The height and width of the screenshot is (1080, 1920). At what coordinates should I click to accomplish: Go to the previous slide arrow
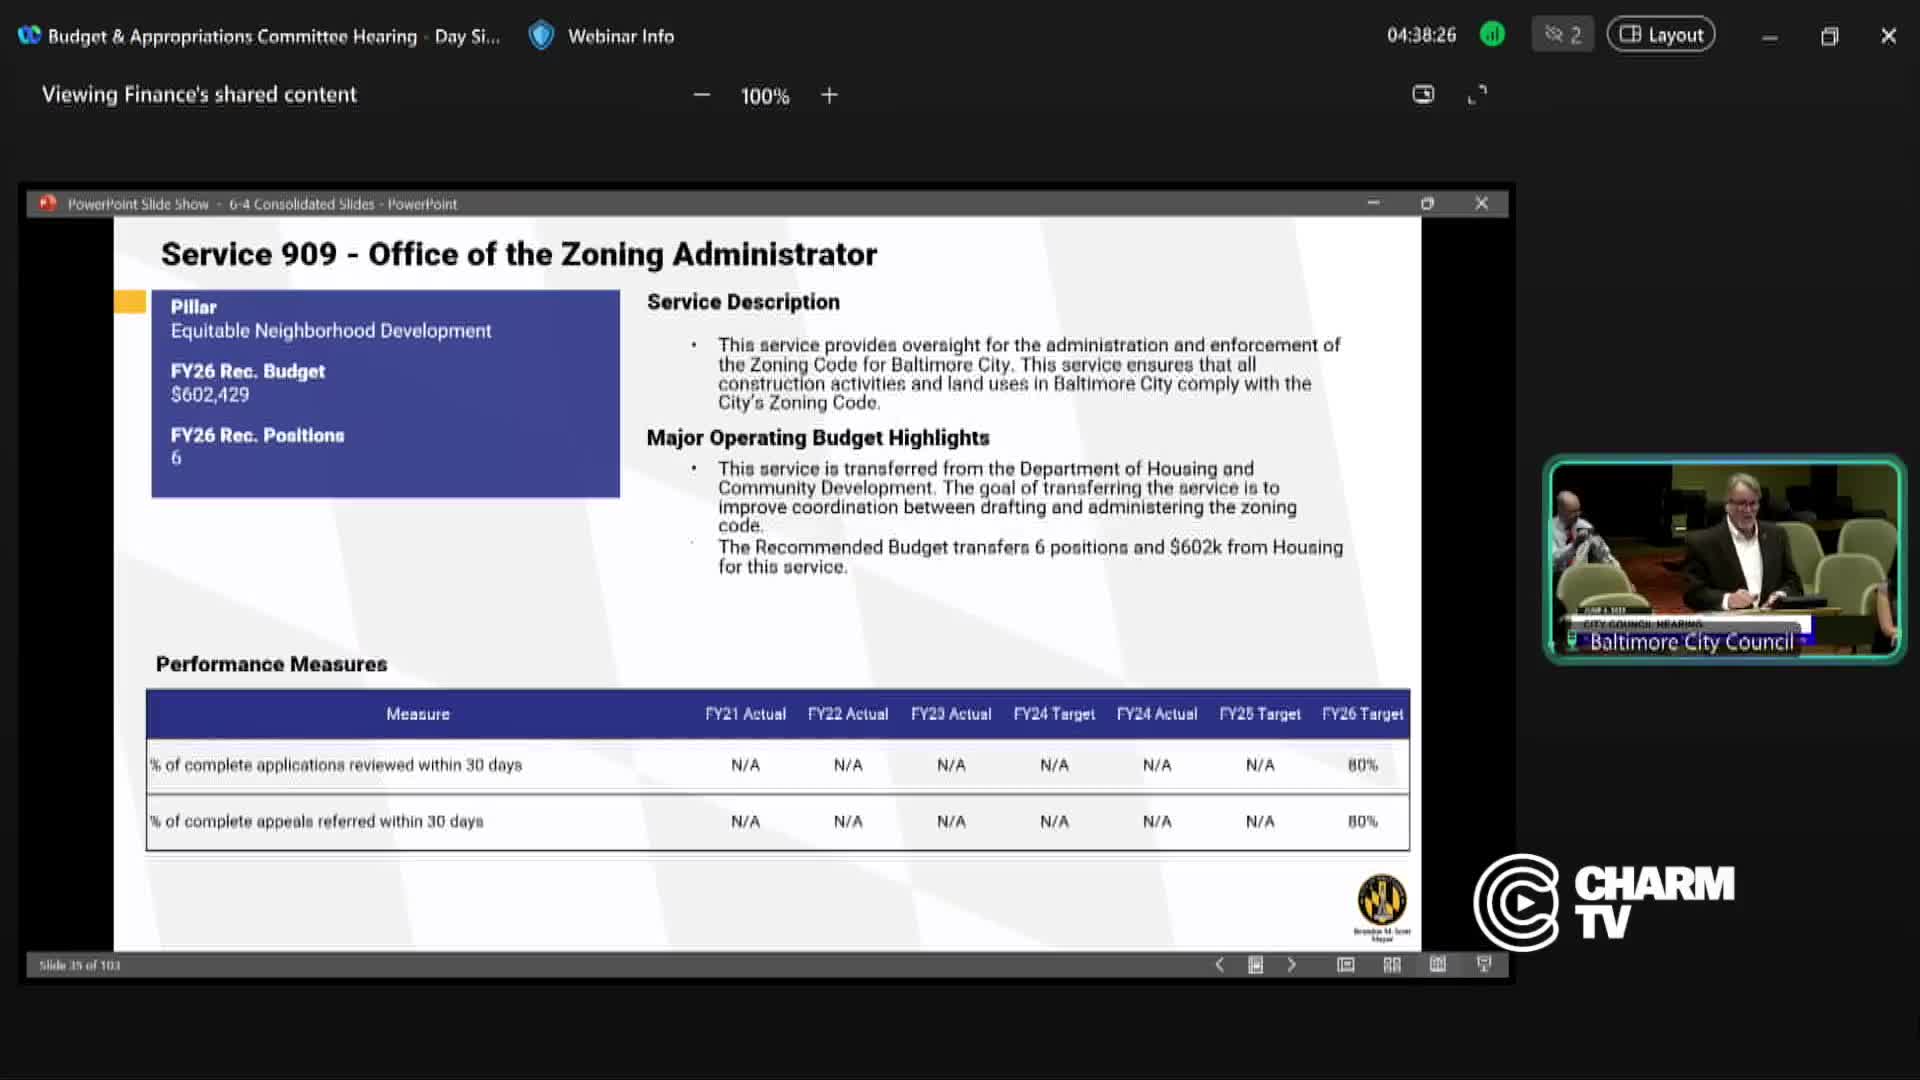click(x=1219, y=964)
